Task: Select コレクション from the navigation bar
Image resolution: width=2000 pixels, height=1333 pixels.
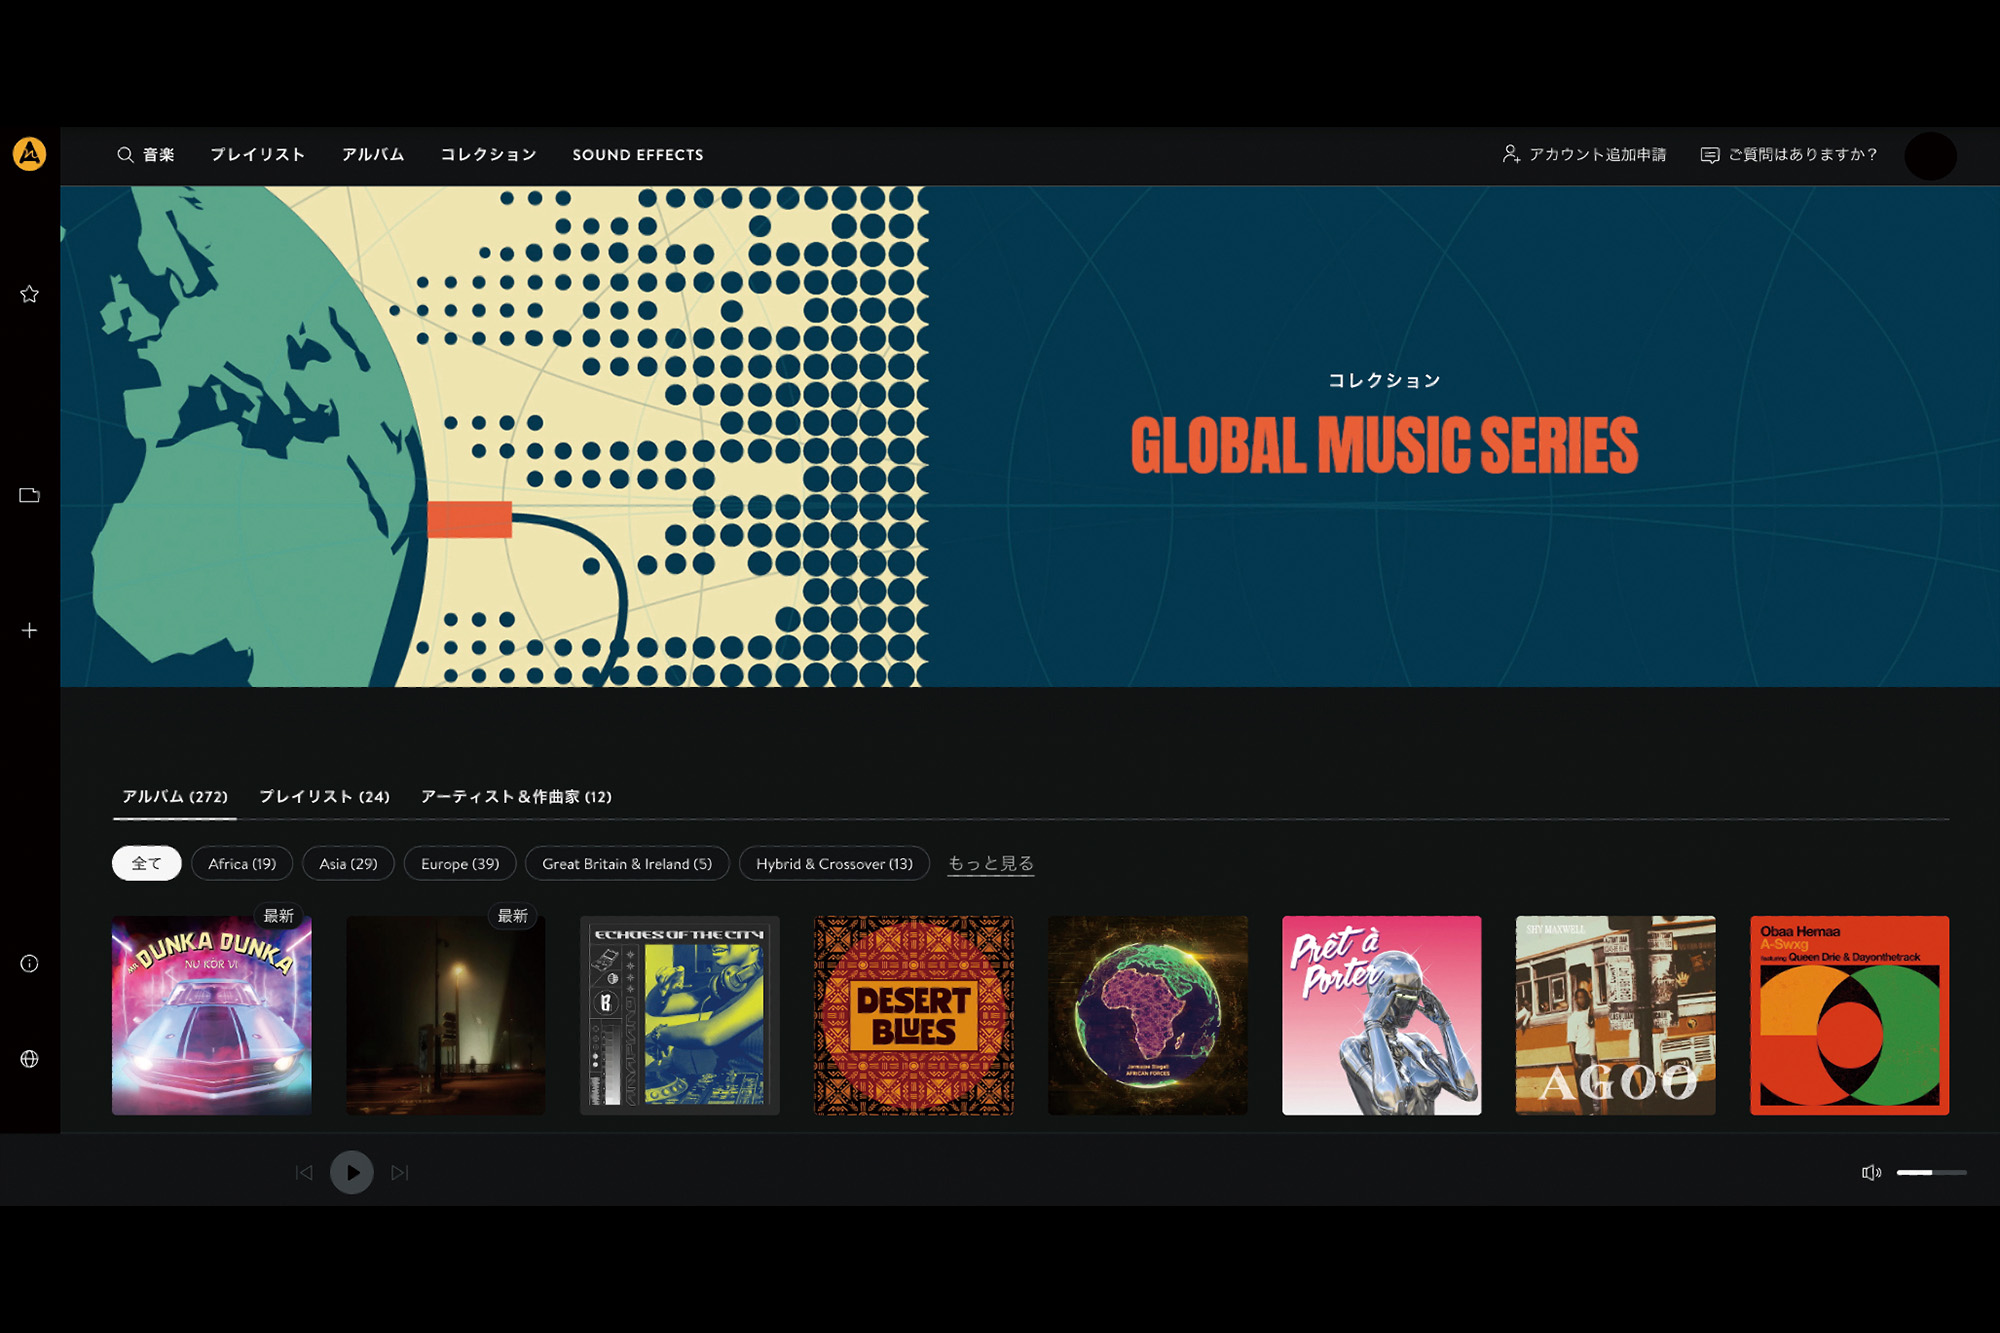Action: (x=488, y=155)
